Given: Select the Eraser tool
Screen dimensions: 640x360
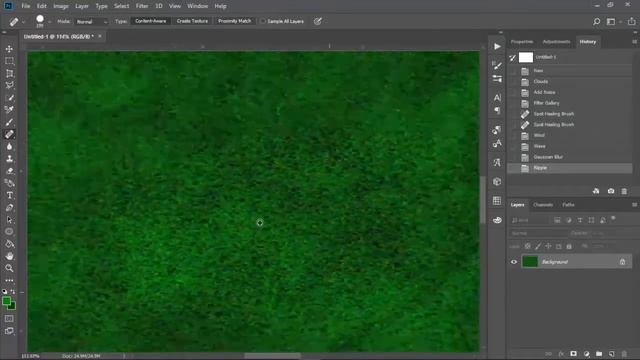Looking at the screenshot, I should (x=9, y=171).
